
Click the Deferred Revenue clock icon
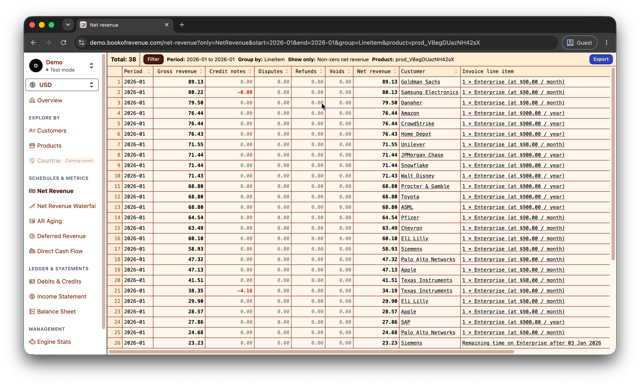coord(32,236)
